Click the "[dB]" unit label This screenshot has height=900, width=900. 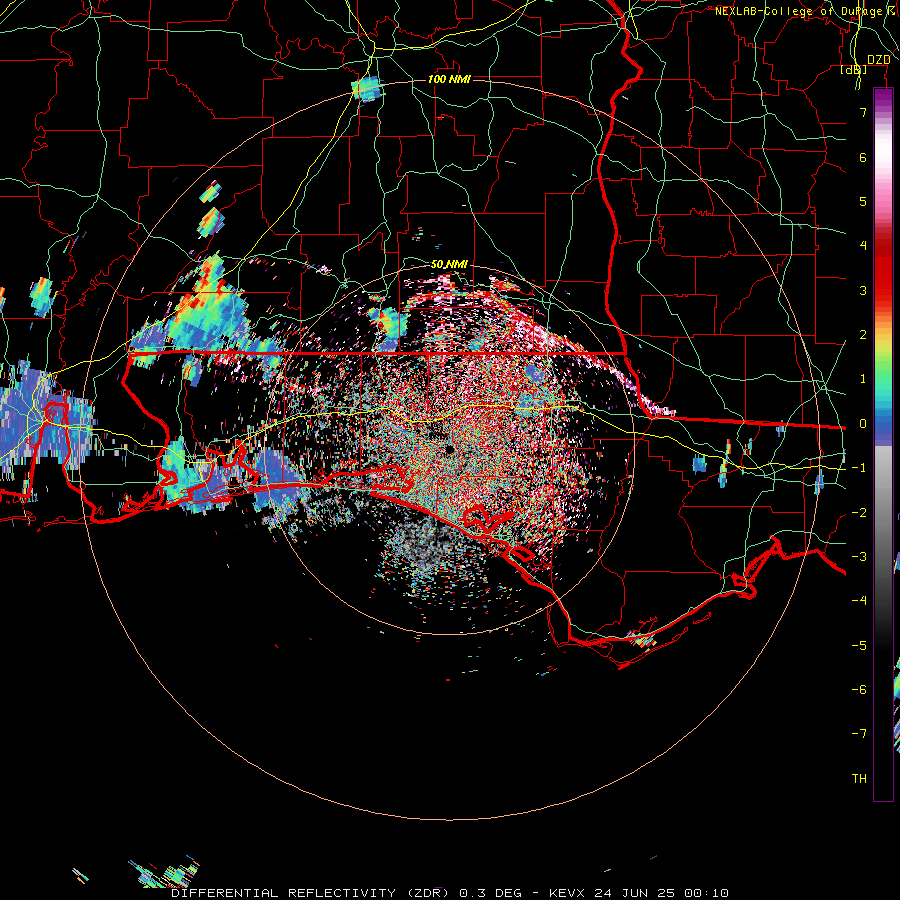click(x=854, y=70)
